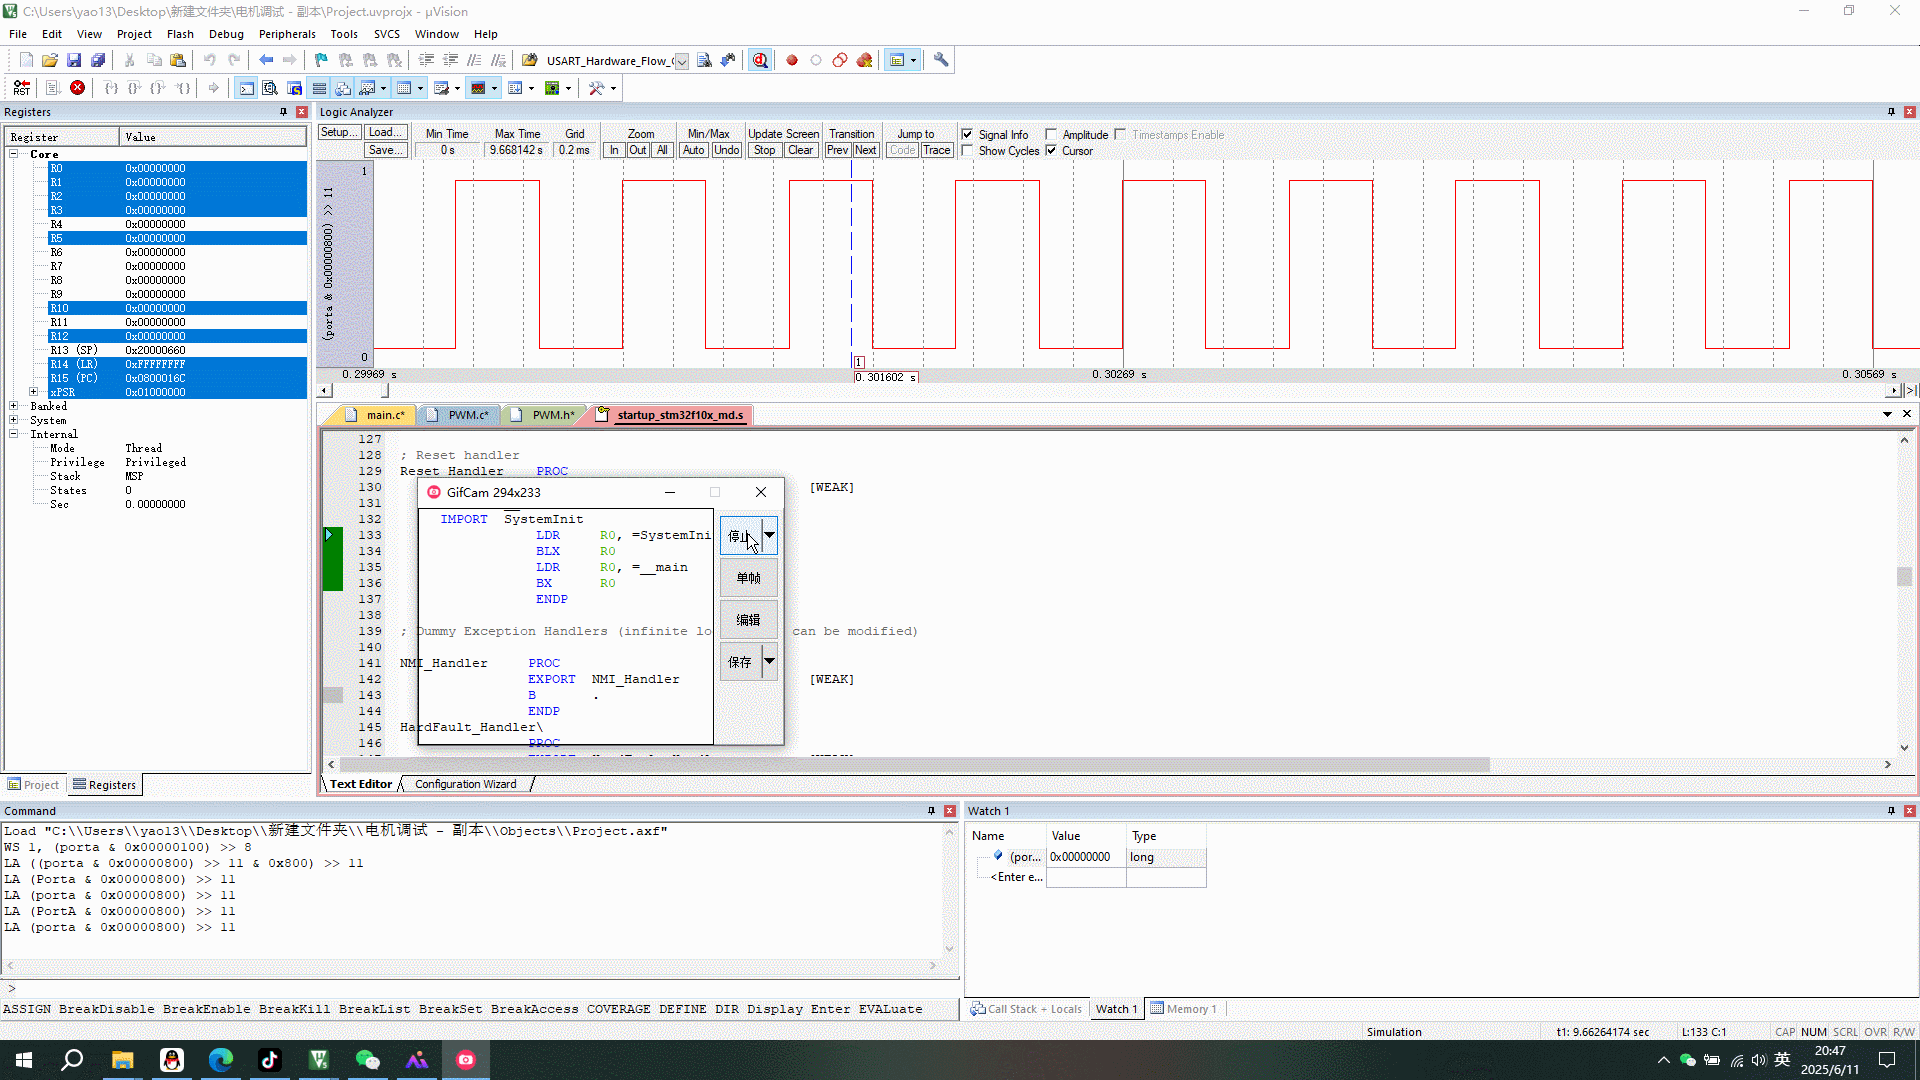Open the Peripherals menu
The image size is (1920, 1080).
point(287,34)
